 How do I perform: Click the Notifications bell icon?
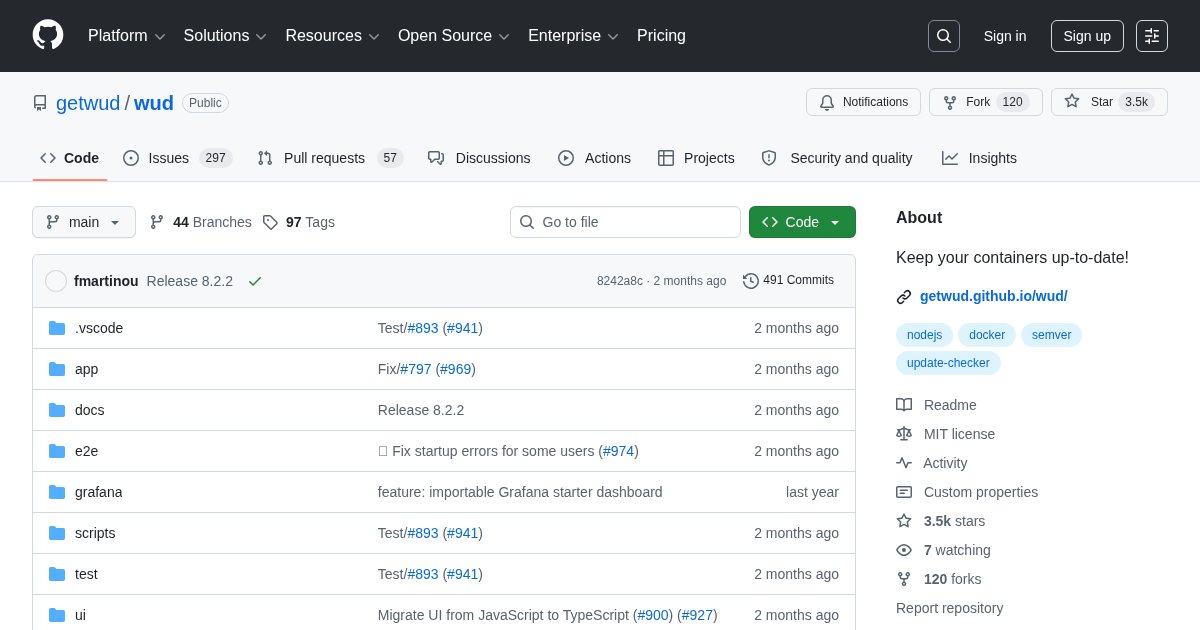827,102
